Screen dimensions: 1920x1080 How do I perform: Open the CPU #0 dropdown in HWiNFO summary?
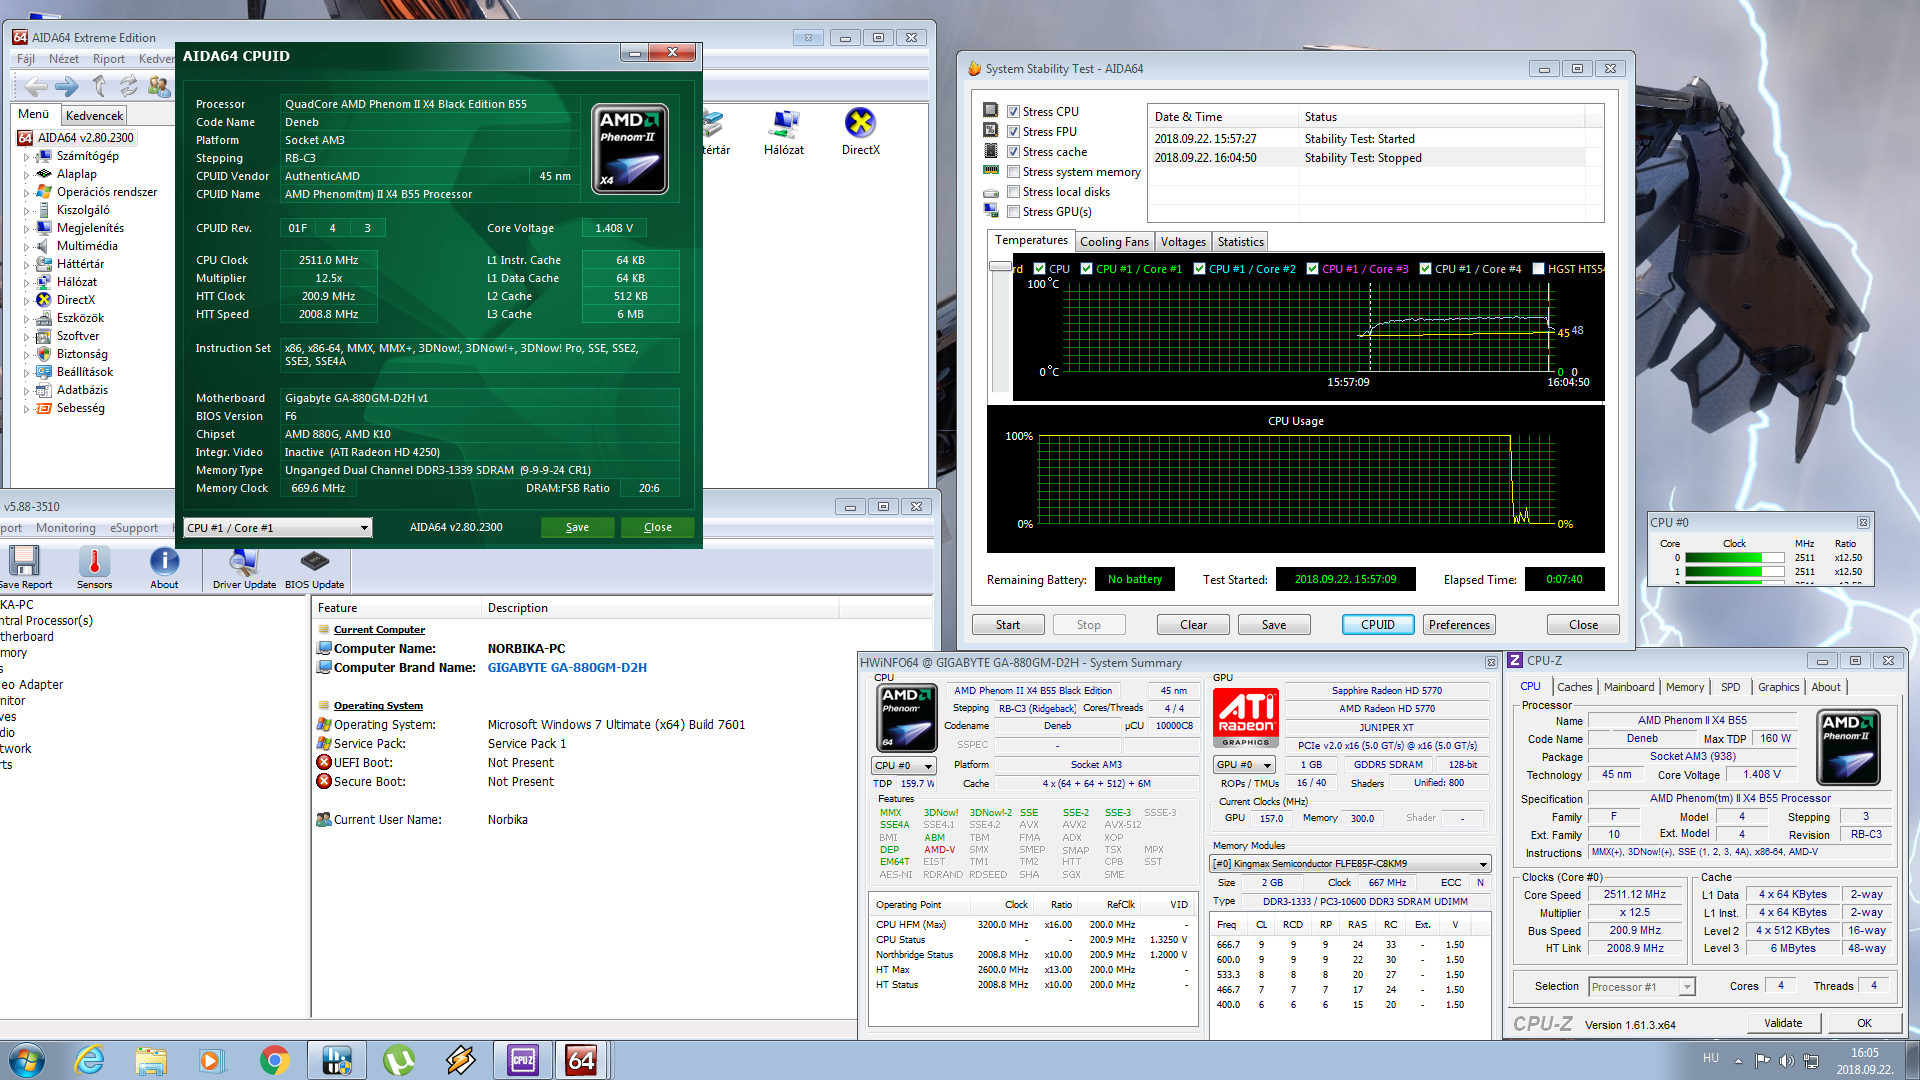(x=903, y=766)
